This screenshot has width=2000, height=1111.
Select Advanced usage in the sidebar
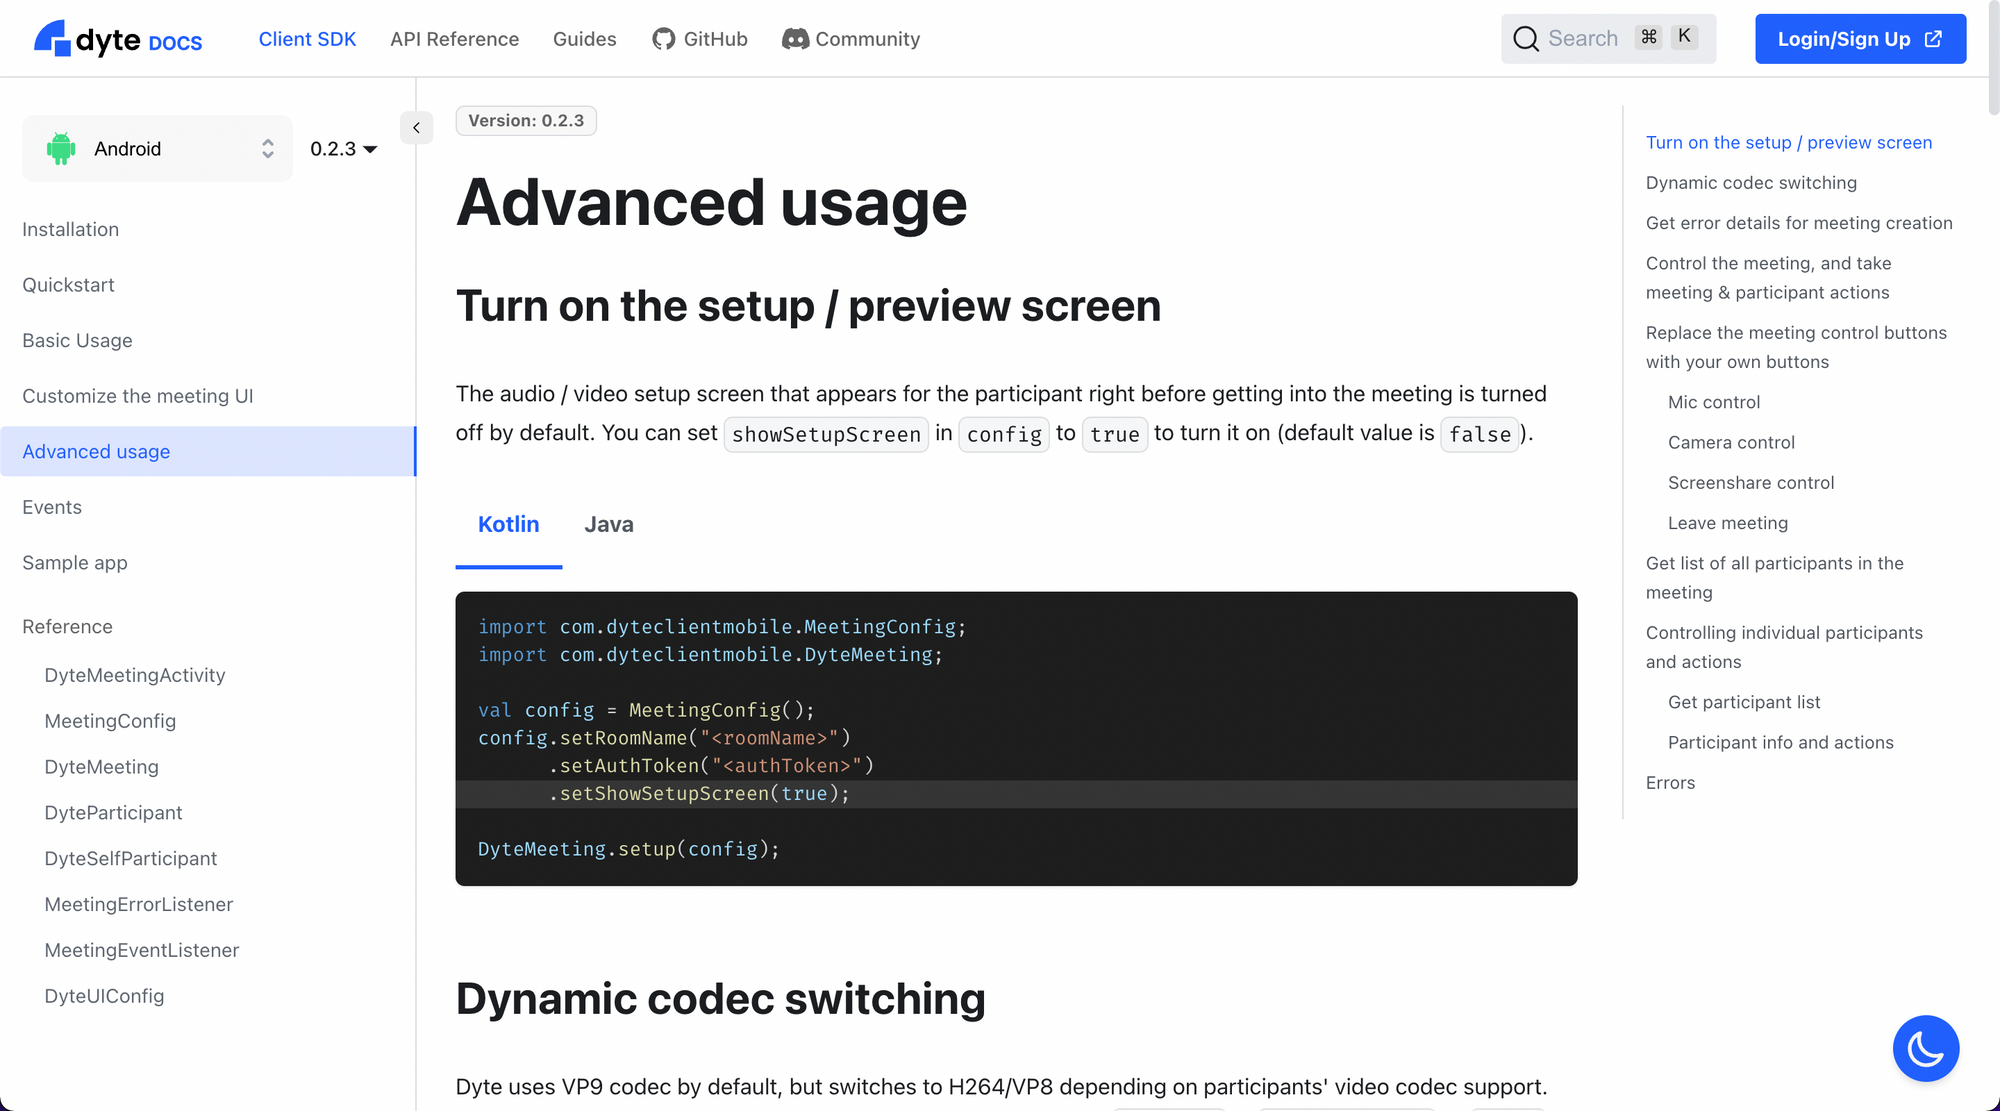point(207,452)
